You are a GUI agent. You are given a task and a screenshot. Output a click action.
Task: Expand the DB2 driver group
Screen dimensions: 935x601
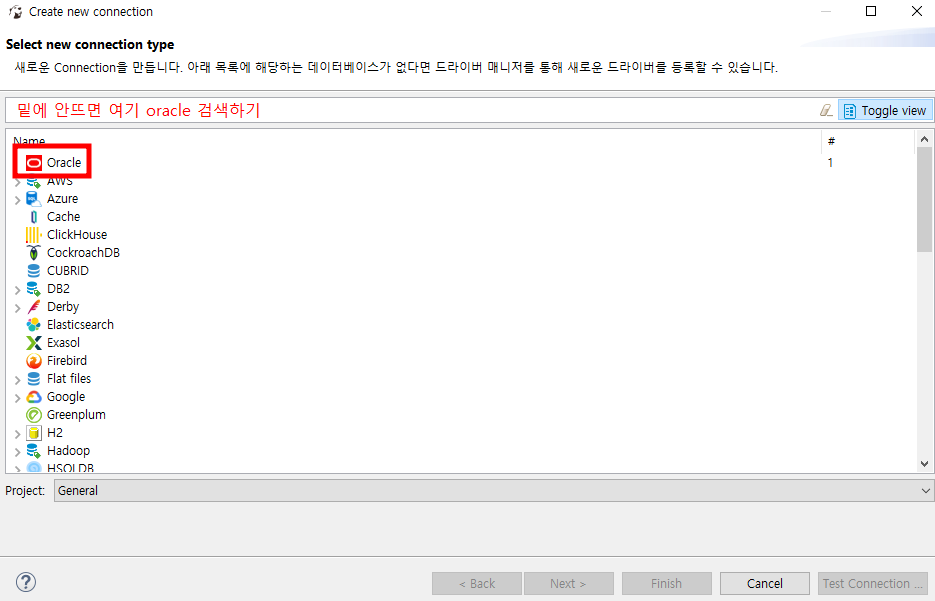tap(17, 290)
